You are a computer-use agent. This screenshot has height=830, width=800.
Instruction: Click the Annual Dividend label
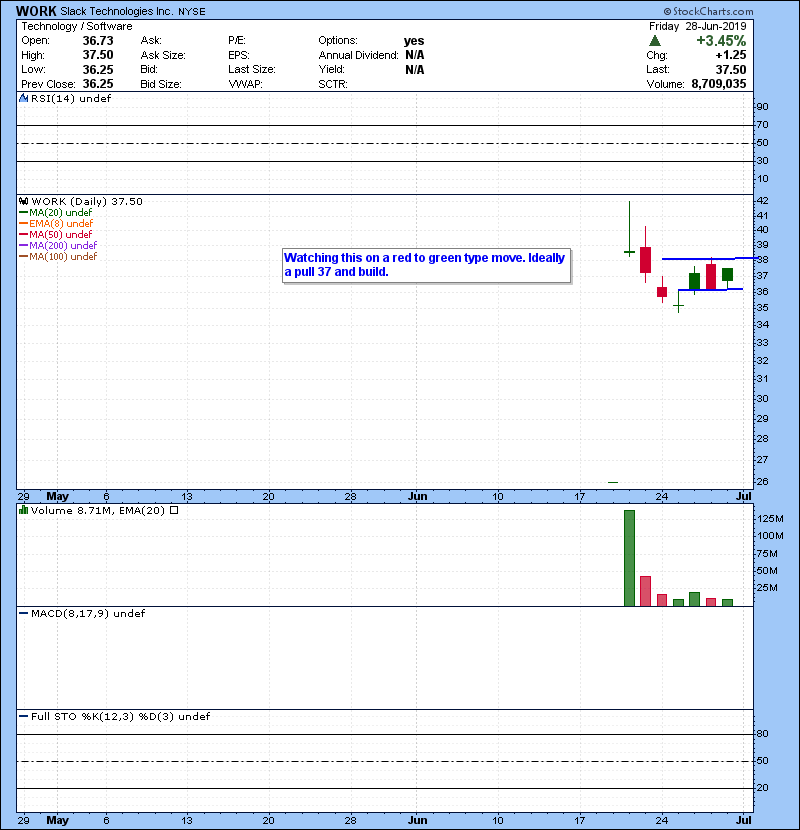pos(358,55)
